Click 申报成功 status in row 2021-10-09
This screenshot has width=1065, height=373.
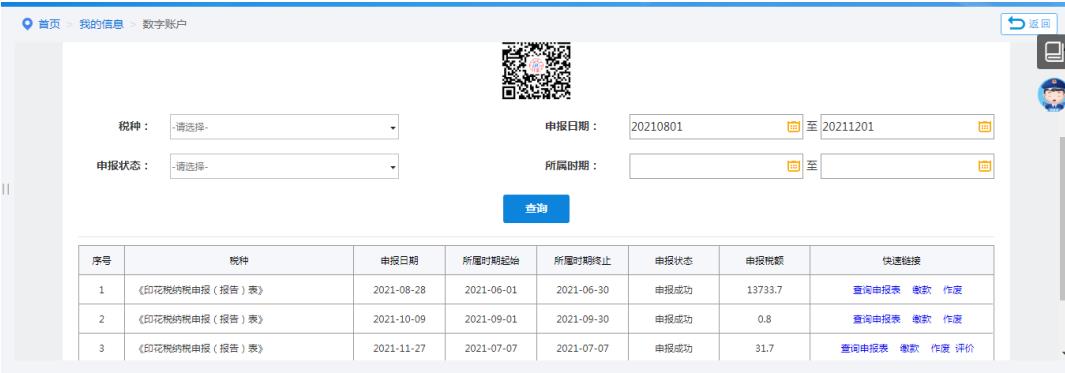pos(674,319)
